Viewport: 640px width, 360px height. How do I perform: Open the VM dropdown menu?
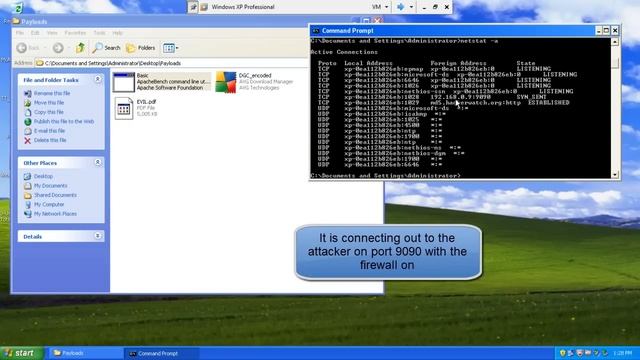(380, 7)
